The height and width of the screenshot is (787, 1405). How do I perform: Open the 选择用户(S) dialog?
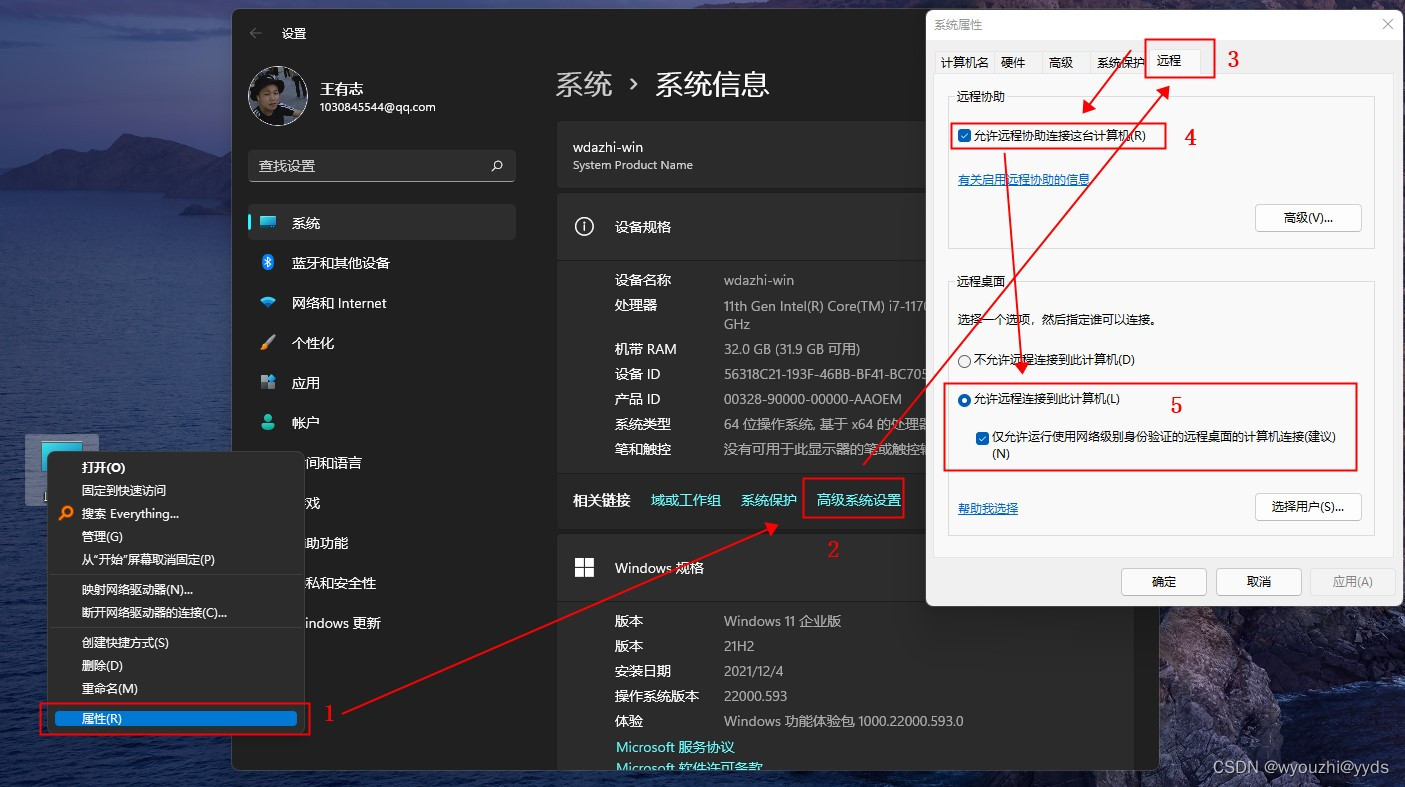tap(1308, 507)
